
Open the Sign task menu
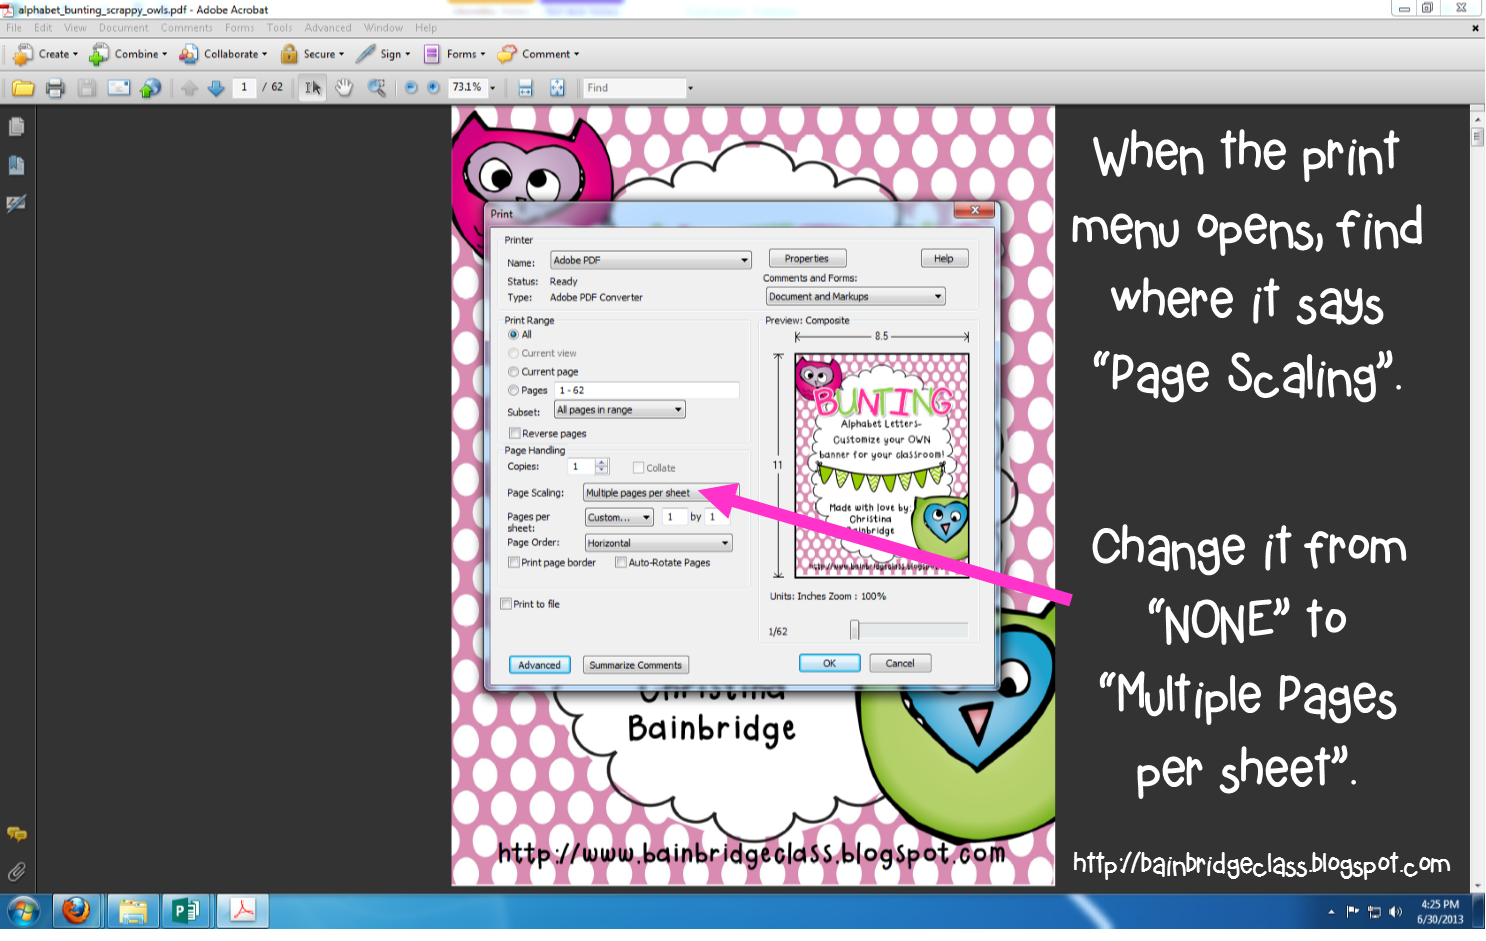[384, 54]
